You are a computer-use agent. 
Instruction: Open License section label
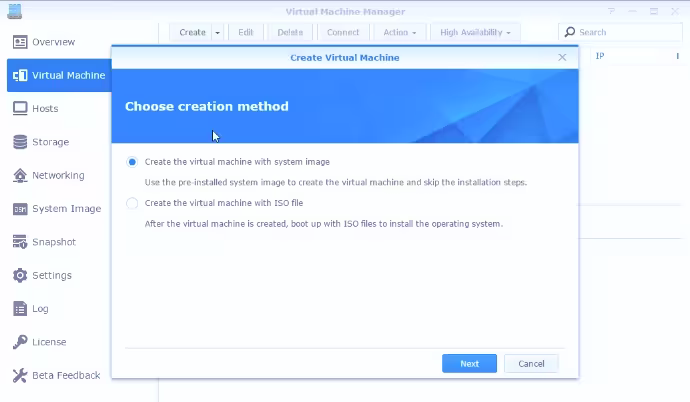(x=49, y=342)
